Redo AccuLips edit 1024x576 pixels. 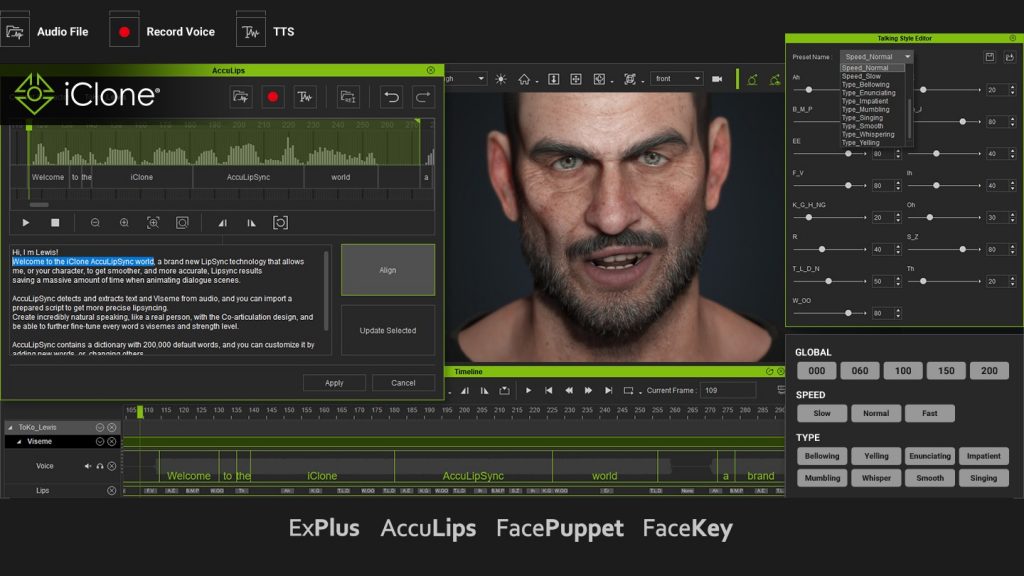(423, 97)
